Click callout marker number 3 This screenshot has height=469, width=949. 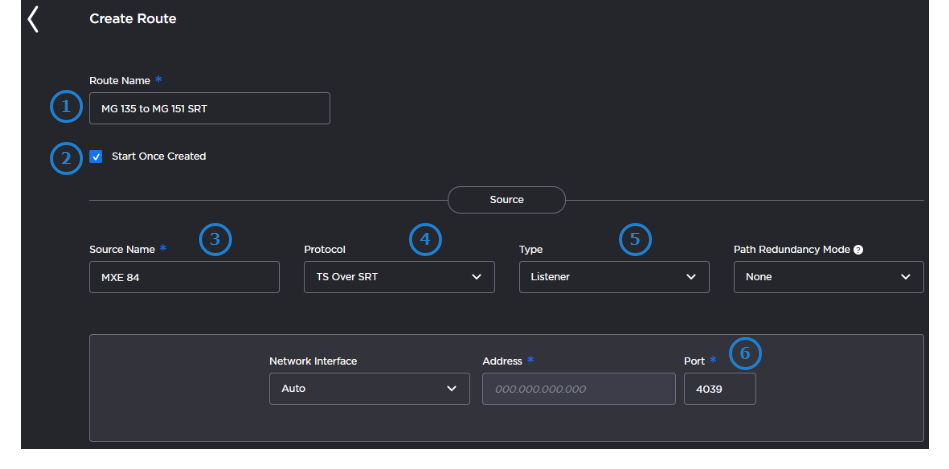click(215, 239)
